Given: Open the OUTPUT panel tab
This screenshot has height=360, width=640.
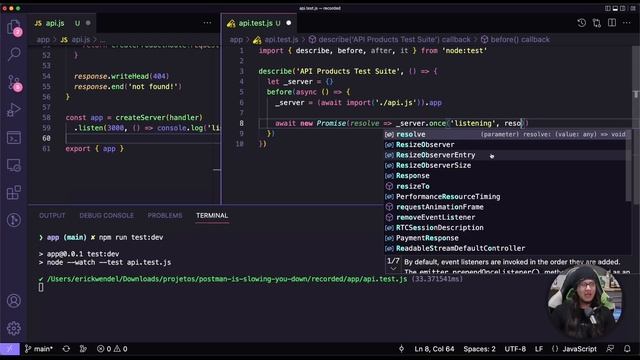Looking at the screenshot, I should coord(52,216).
